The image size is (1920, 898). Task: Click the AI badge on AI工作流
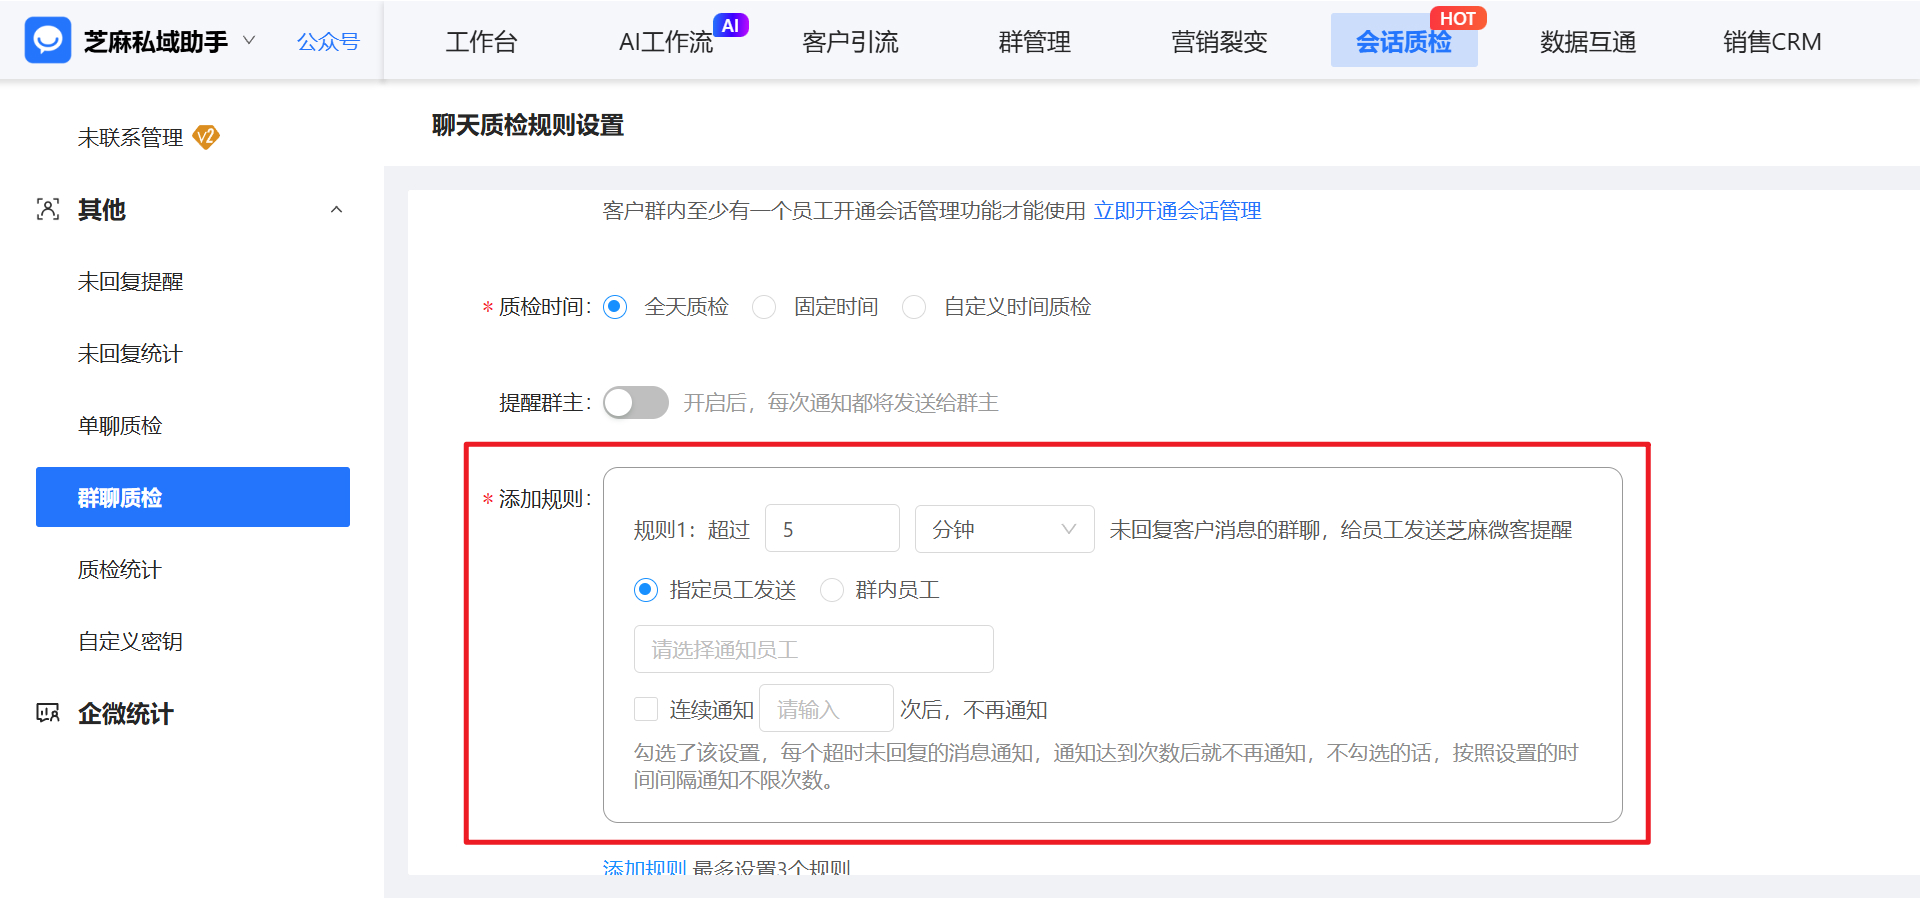(x=731, y=25)
